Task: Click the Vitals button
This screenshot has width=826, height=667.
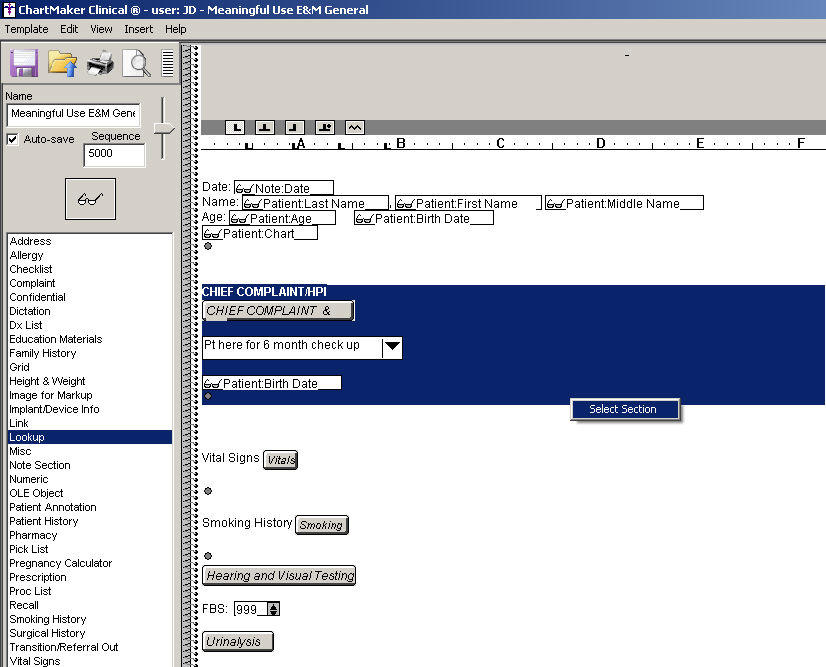Action: click(x=280, y=460)
